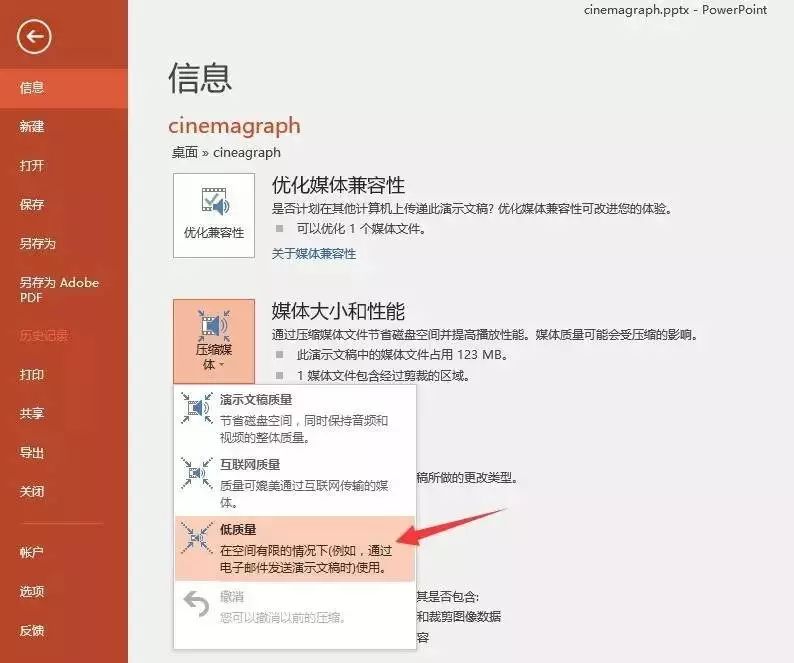Click the cinemagraph document title
The width and height of the screenshot is (794, 663).
click(x=234, y=126)
